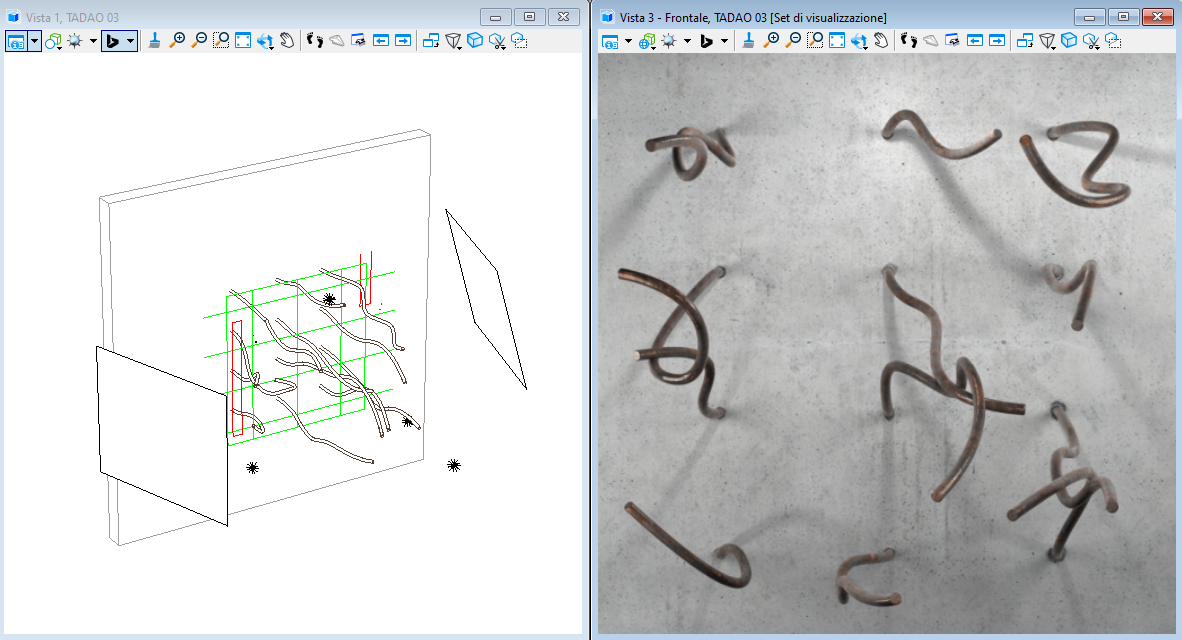Select Copy View tool in Vista 3
Image resolution: width=1182 pixels, height=640 pixels.
tap(1025, 41)
